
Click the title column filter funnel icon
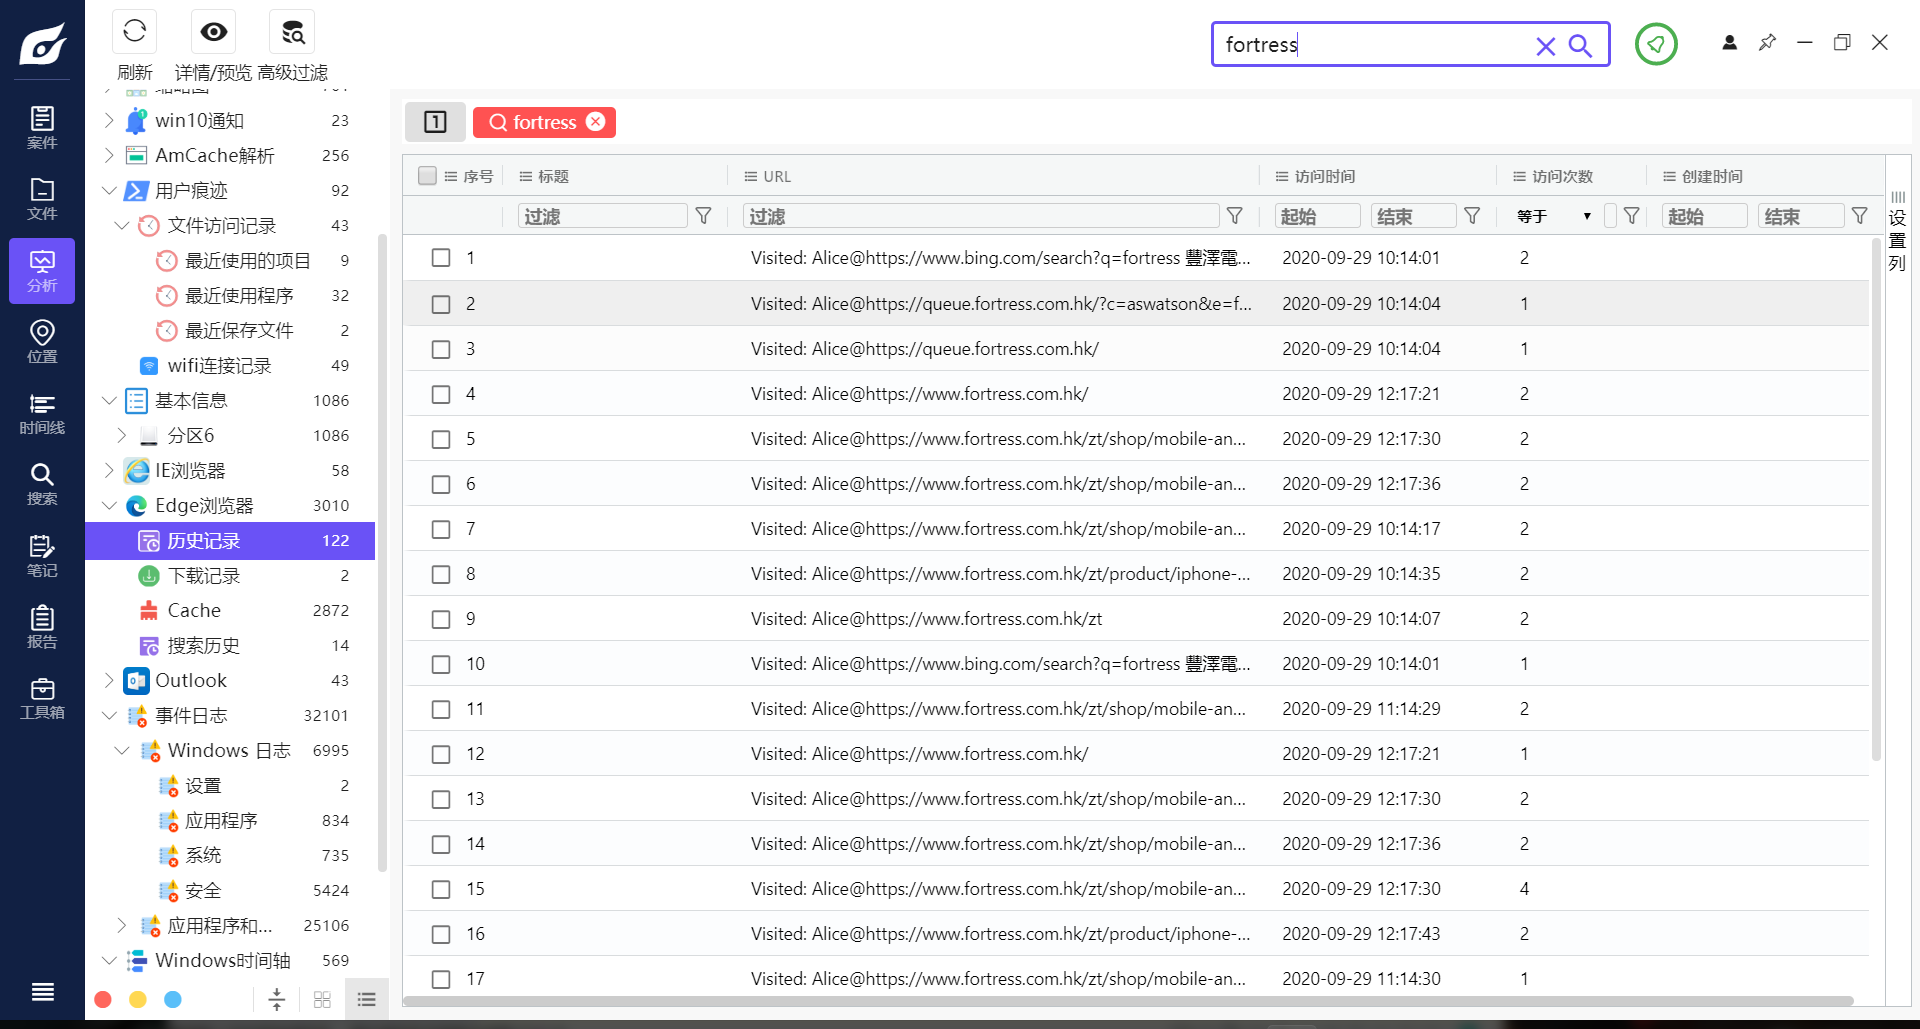click(x=704, y=216)
